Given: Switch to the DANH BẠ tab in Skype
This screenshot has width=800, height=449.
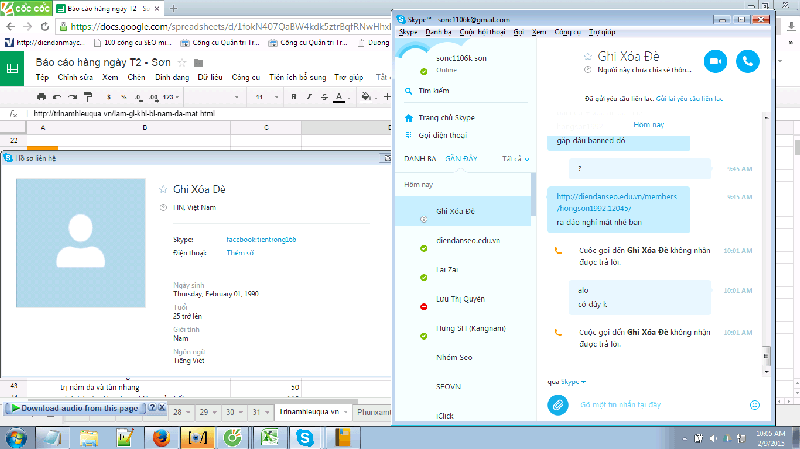Looking at the screenshot, I should (x=420, y=159).
